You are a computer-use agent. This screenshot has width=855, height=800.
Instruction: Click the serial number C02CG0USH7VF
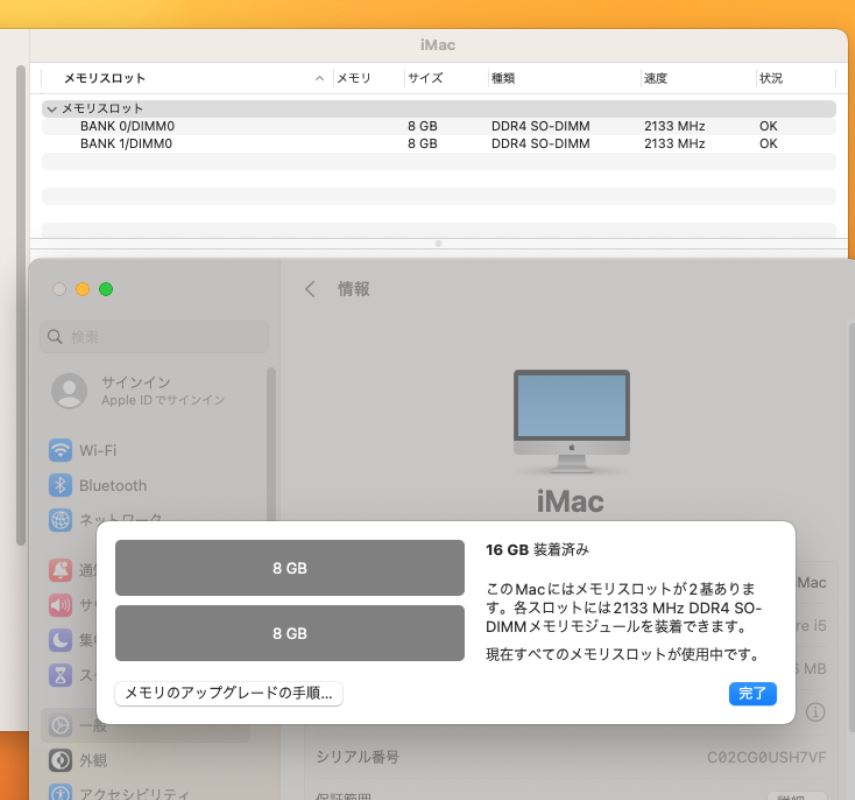click(766, 757)
